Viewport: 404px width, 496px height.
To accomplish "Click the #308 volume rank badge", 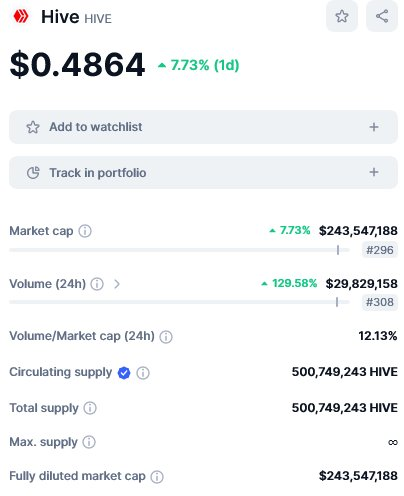I will pyautogui.click(x=380, y=302).
